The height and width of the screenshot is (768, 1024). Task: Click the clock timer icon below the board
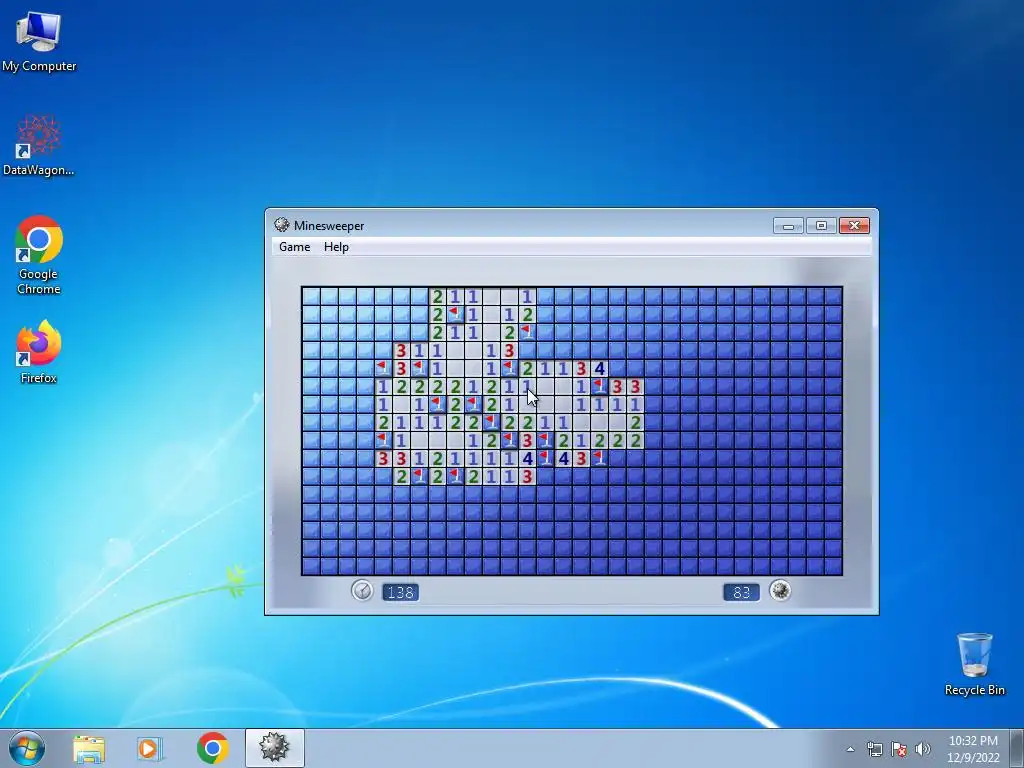coord(362,591)
